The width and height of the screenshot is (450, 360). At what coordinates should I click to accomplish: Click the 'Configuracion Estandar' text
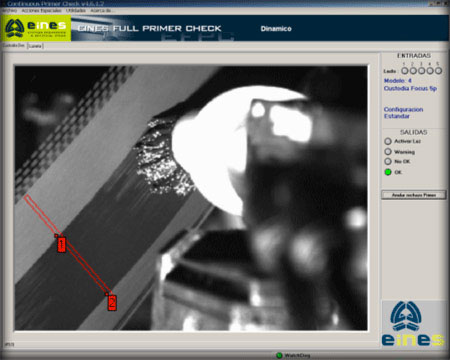(403, 113)
